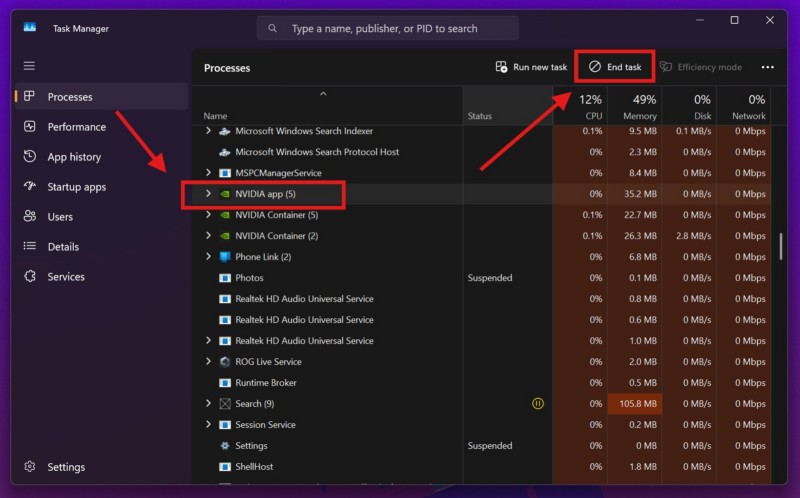800x498 pixels.
Task: Open App history from the sidebar
Action: [x=74, y=157]
